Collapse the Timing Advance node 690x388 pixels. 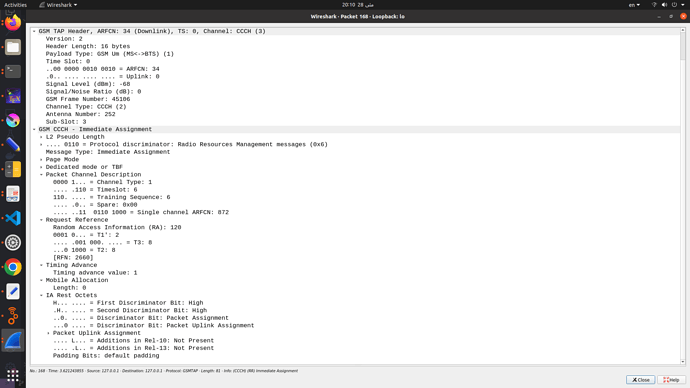41,265
